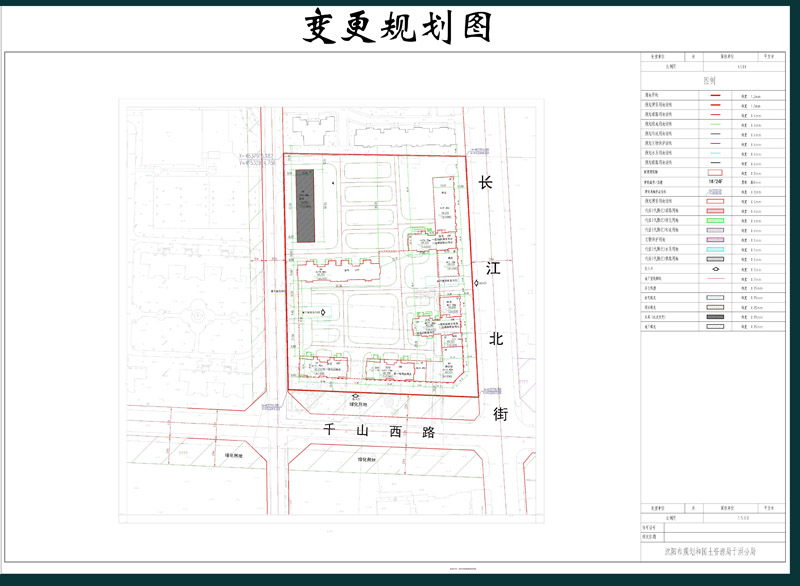Click the dark gray hatched building on map
The image size is (800, 586).
(x=306, y=205)
